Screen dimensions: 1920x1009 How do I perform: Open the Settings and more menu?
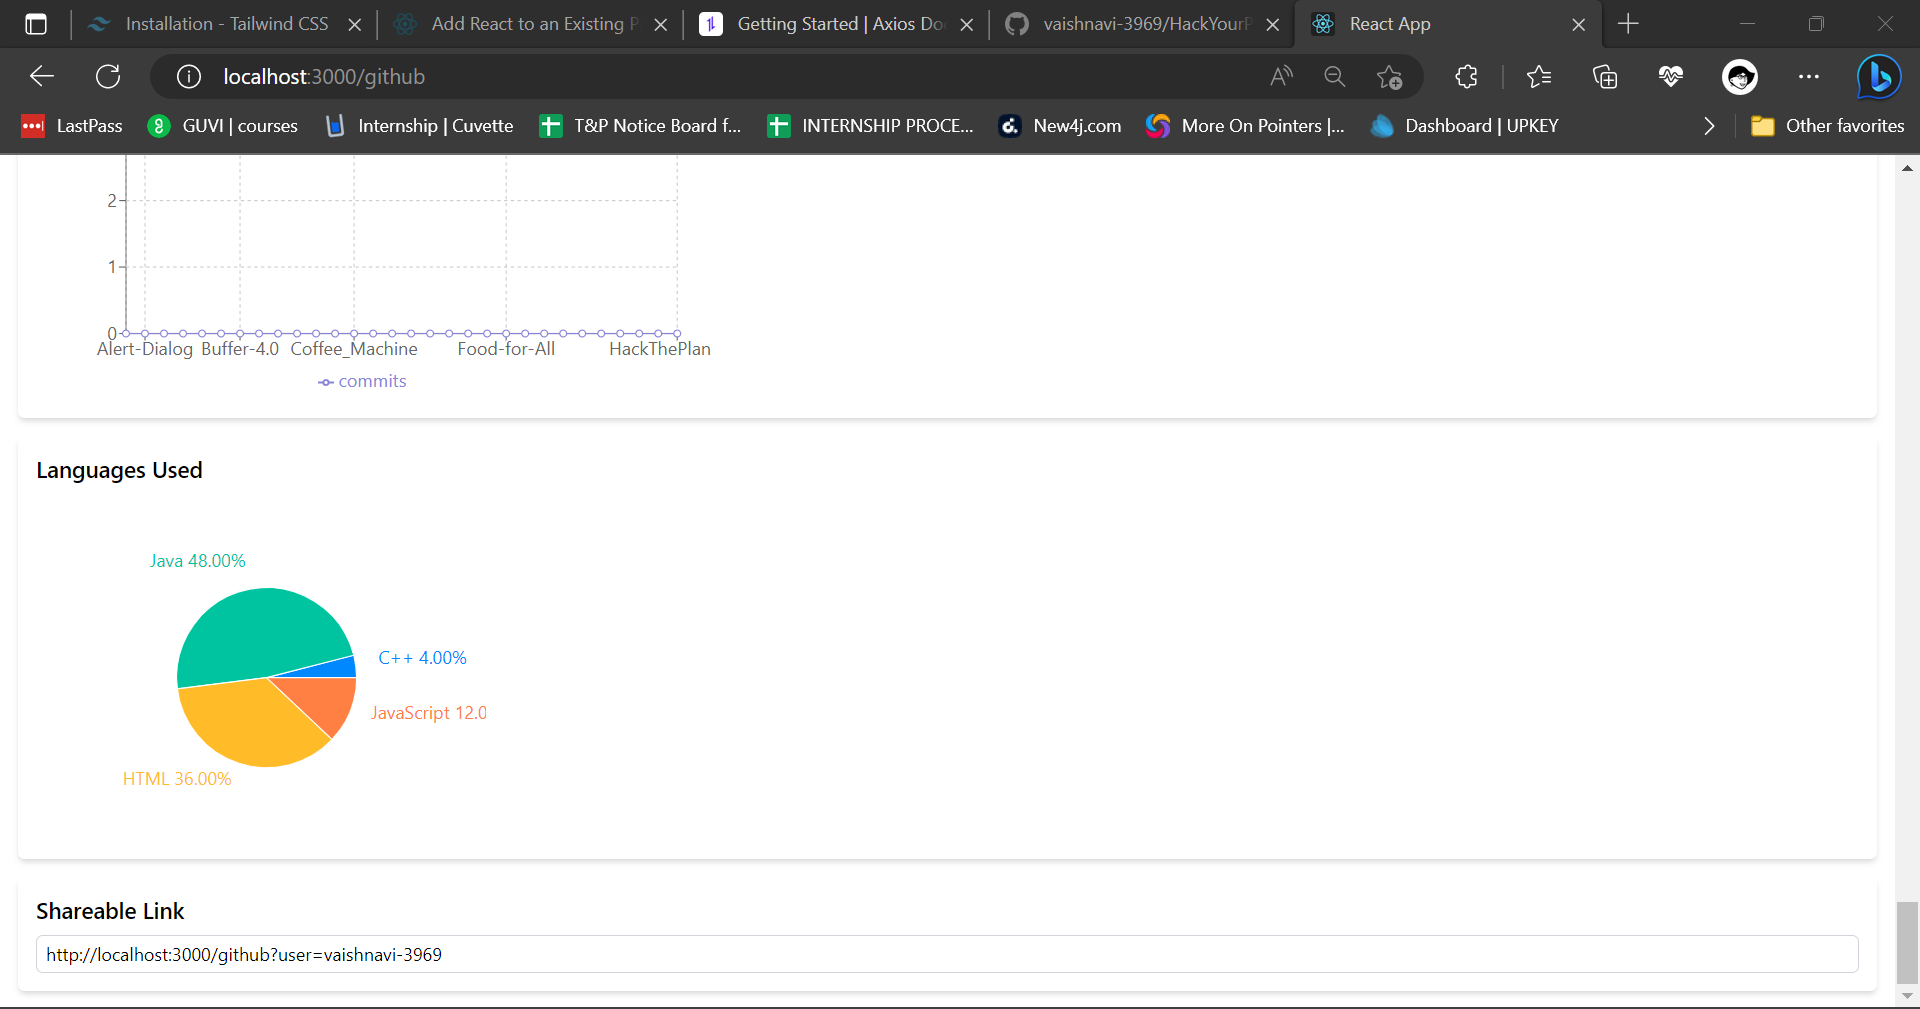pos(1810,76)
